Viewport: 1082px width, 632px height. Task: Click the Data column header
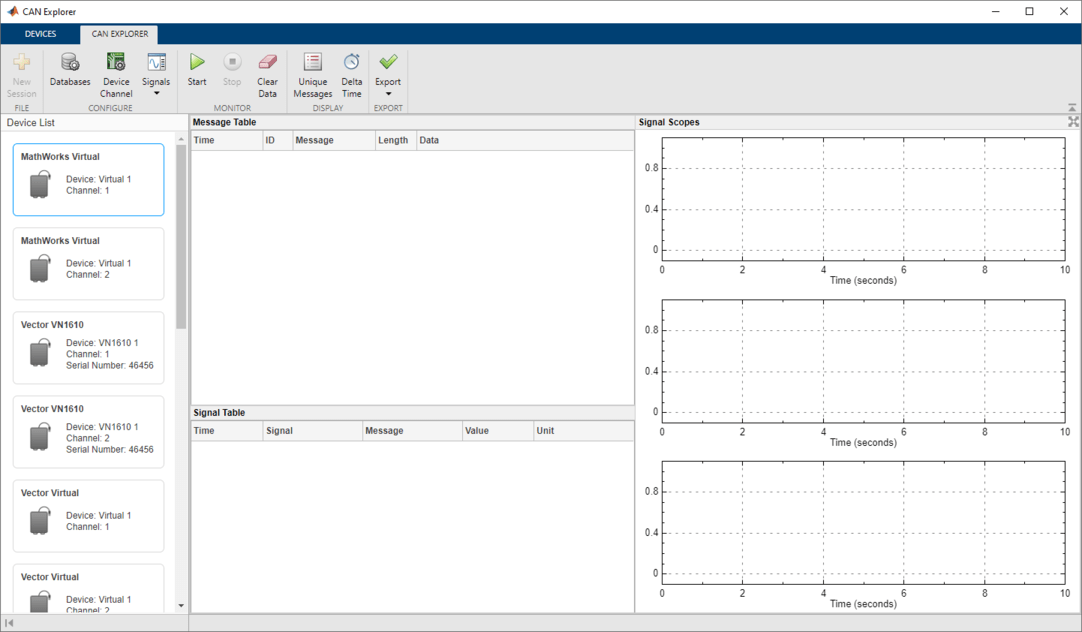coord(430,141)
